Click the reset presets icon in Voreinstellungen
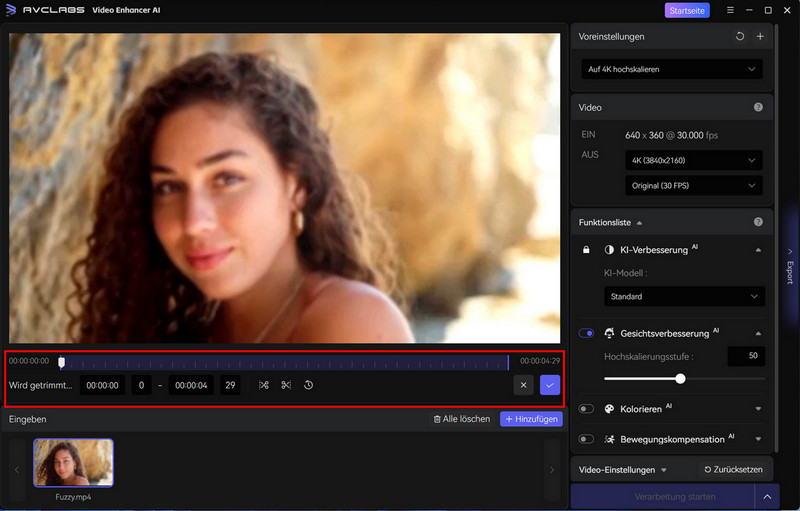800x511 pixels. (x=739, y=37)
